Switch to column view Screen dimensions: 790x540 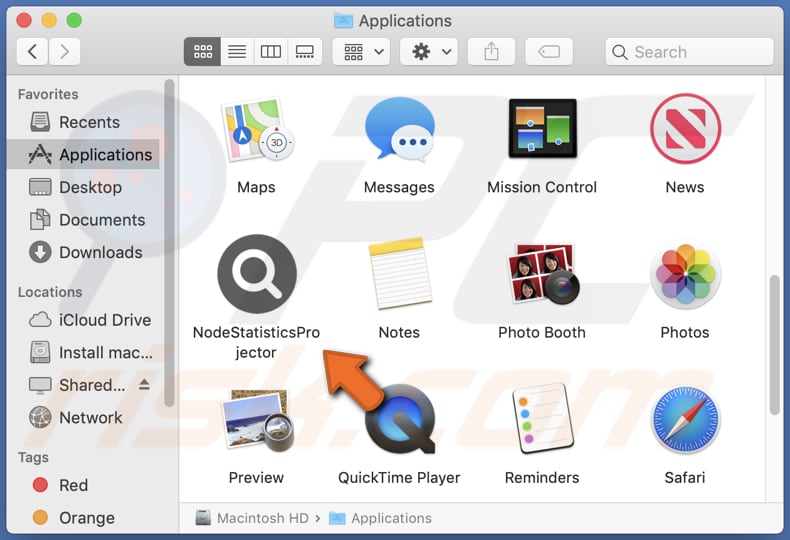tap(271, 51)
